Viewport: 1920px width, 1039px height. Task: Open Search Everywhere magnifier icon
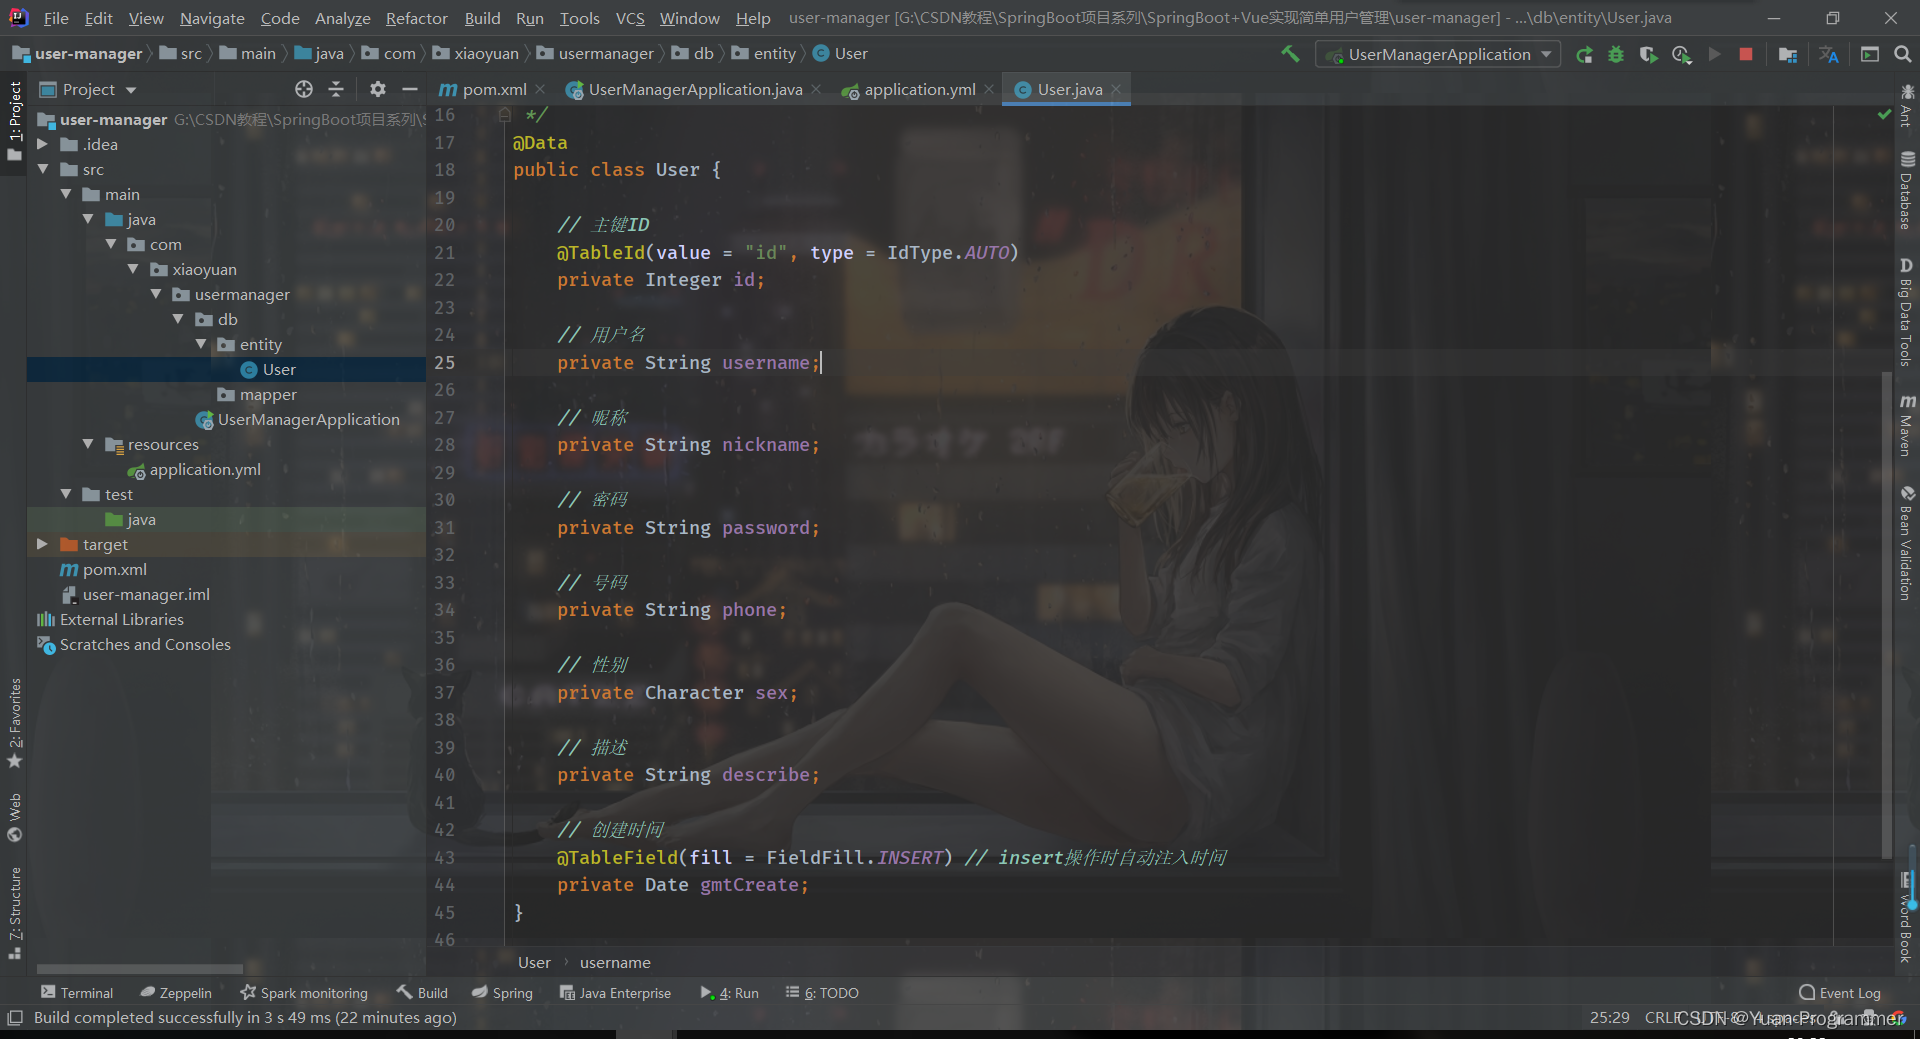(x=1903, y=54)
